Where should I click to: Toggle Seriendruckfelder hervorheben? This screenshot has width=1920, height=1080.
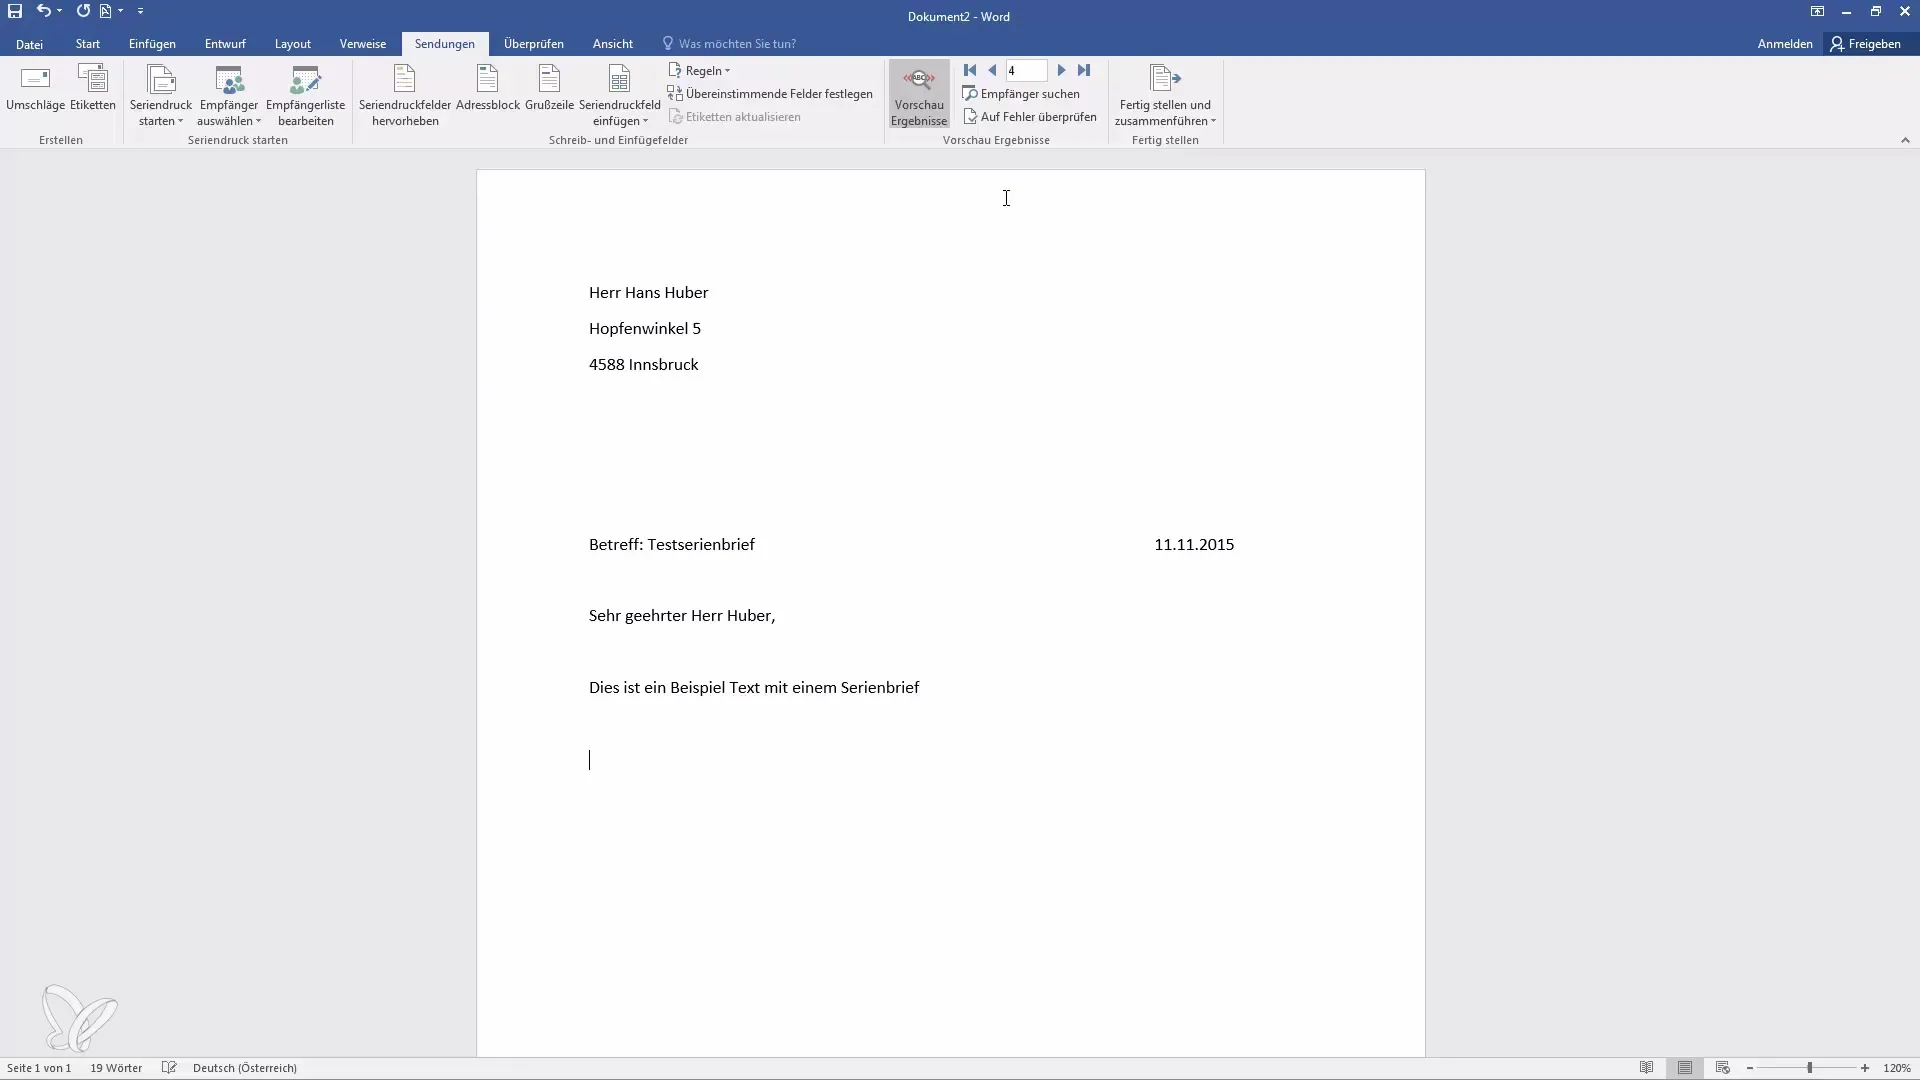(x=405, y=96)
